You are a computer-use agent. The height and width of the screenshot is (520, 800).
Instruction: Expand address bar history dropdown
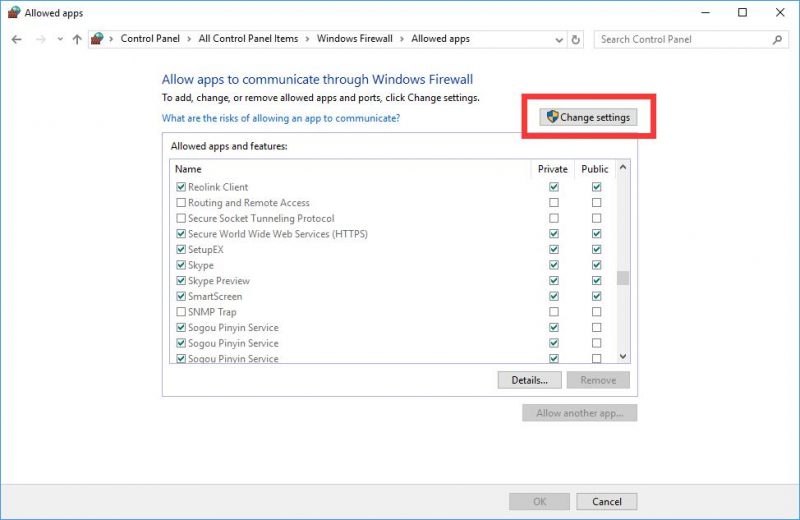pos(559,40)
